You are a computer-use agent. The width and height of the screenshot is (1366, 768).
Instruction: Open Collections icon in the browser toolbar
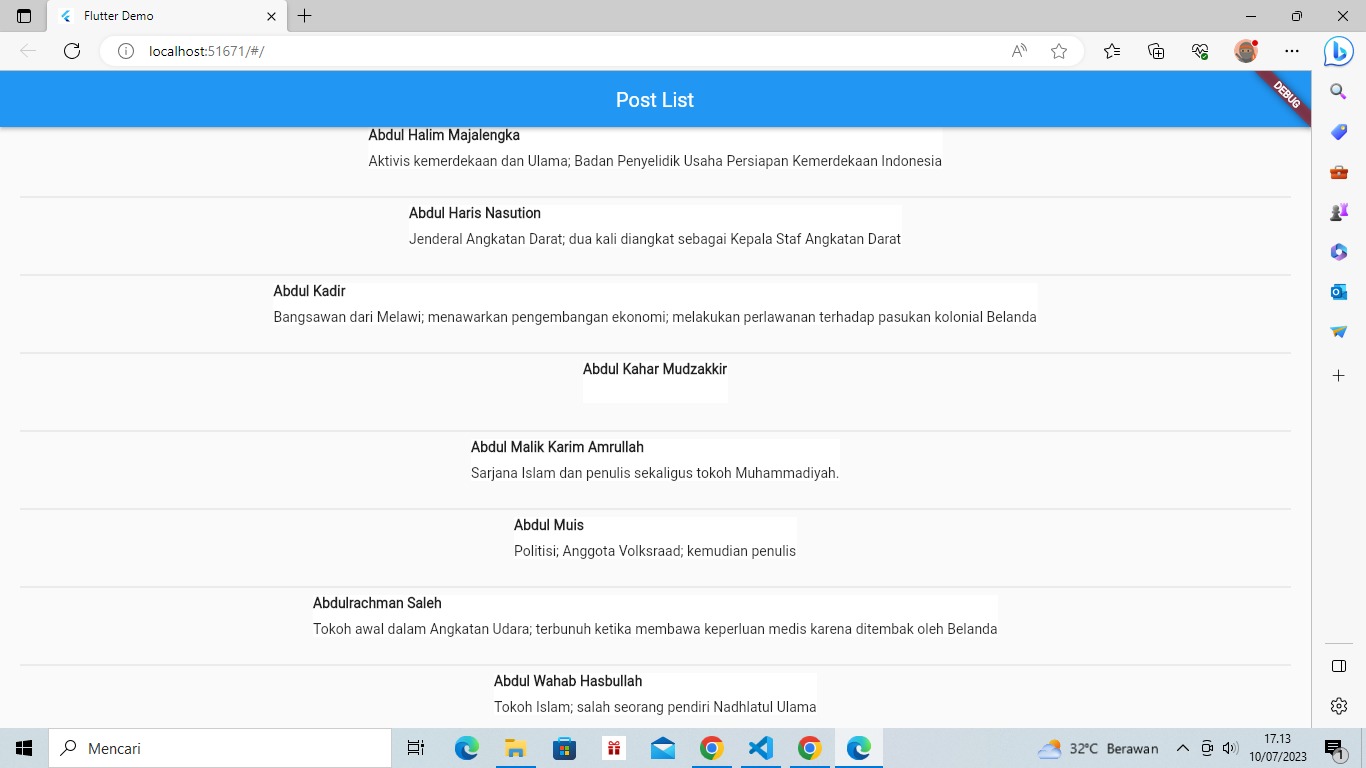[x=1156, y=51]
